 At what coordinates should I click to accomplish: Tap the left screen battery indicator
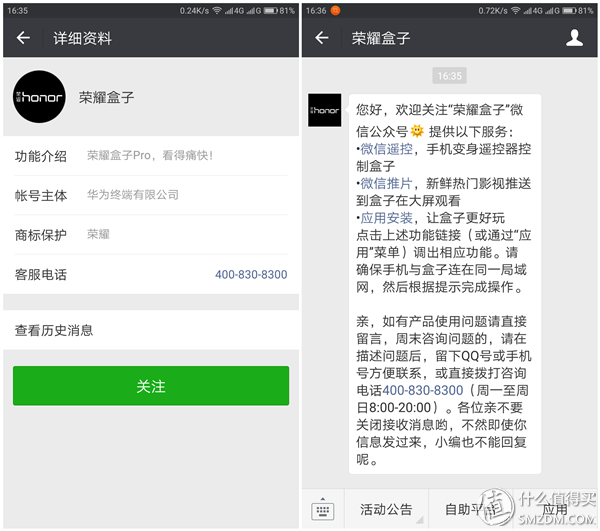pos(271,11)
